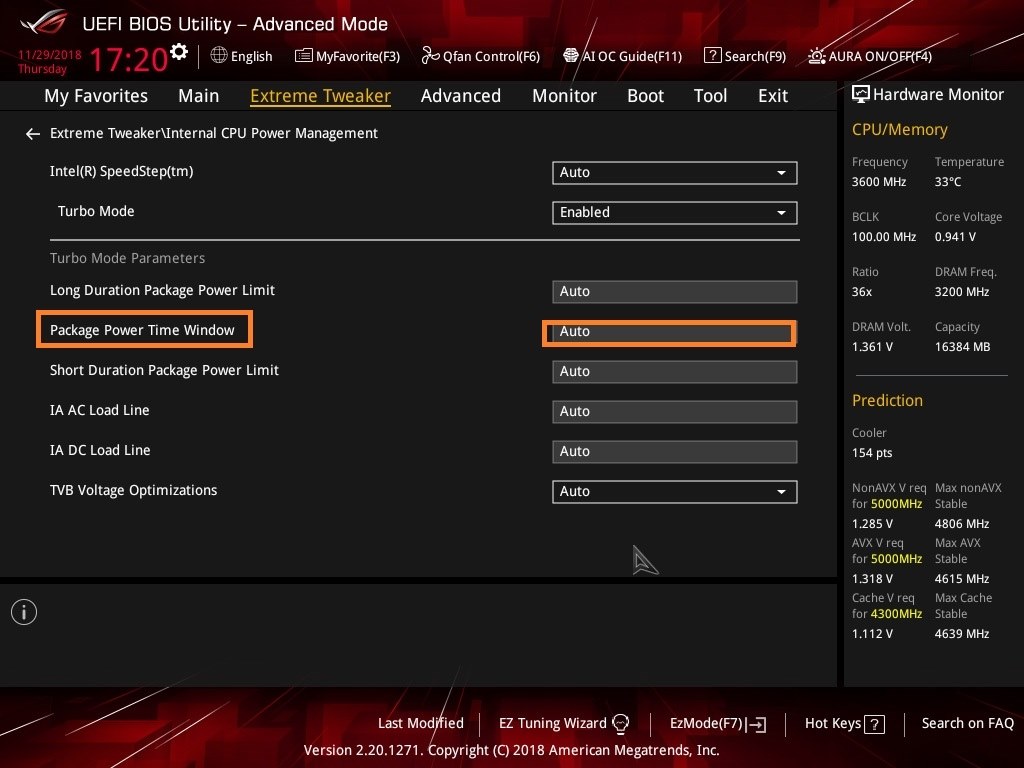Open the TVB Voltage Optimizations dropdown
Viewport: 1024px width, 768px height.
point(675,491)
